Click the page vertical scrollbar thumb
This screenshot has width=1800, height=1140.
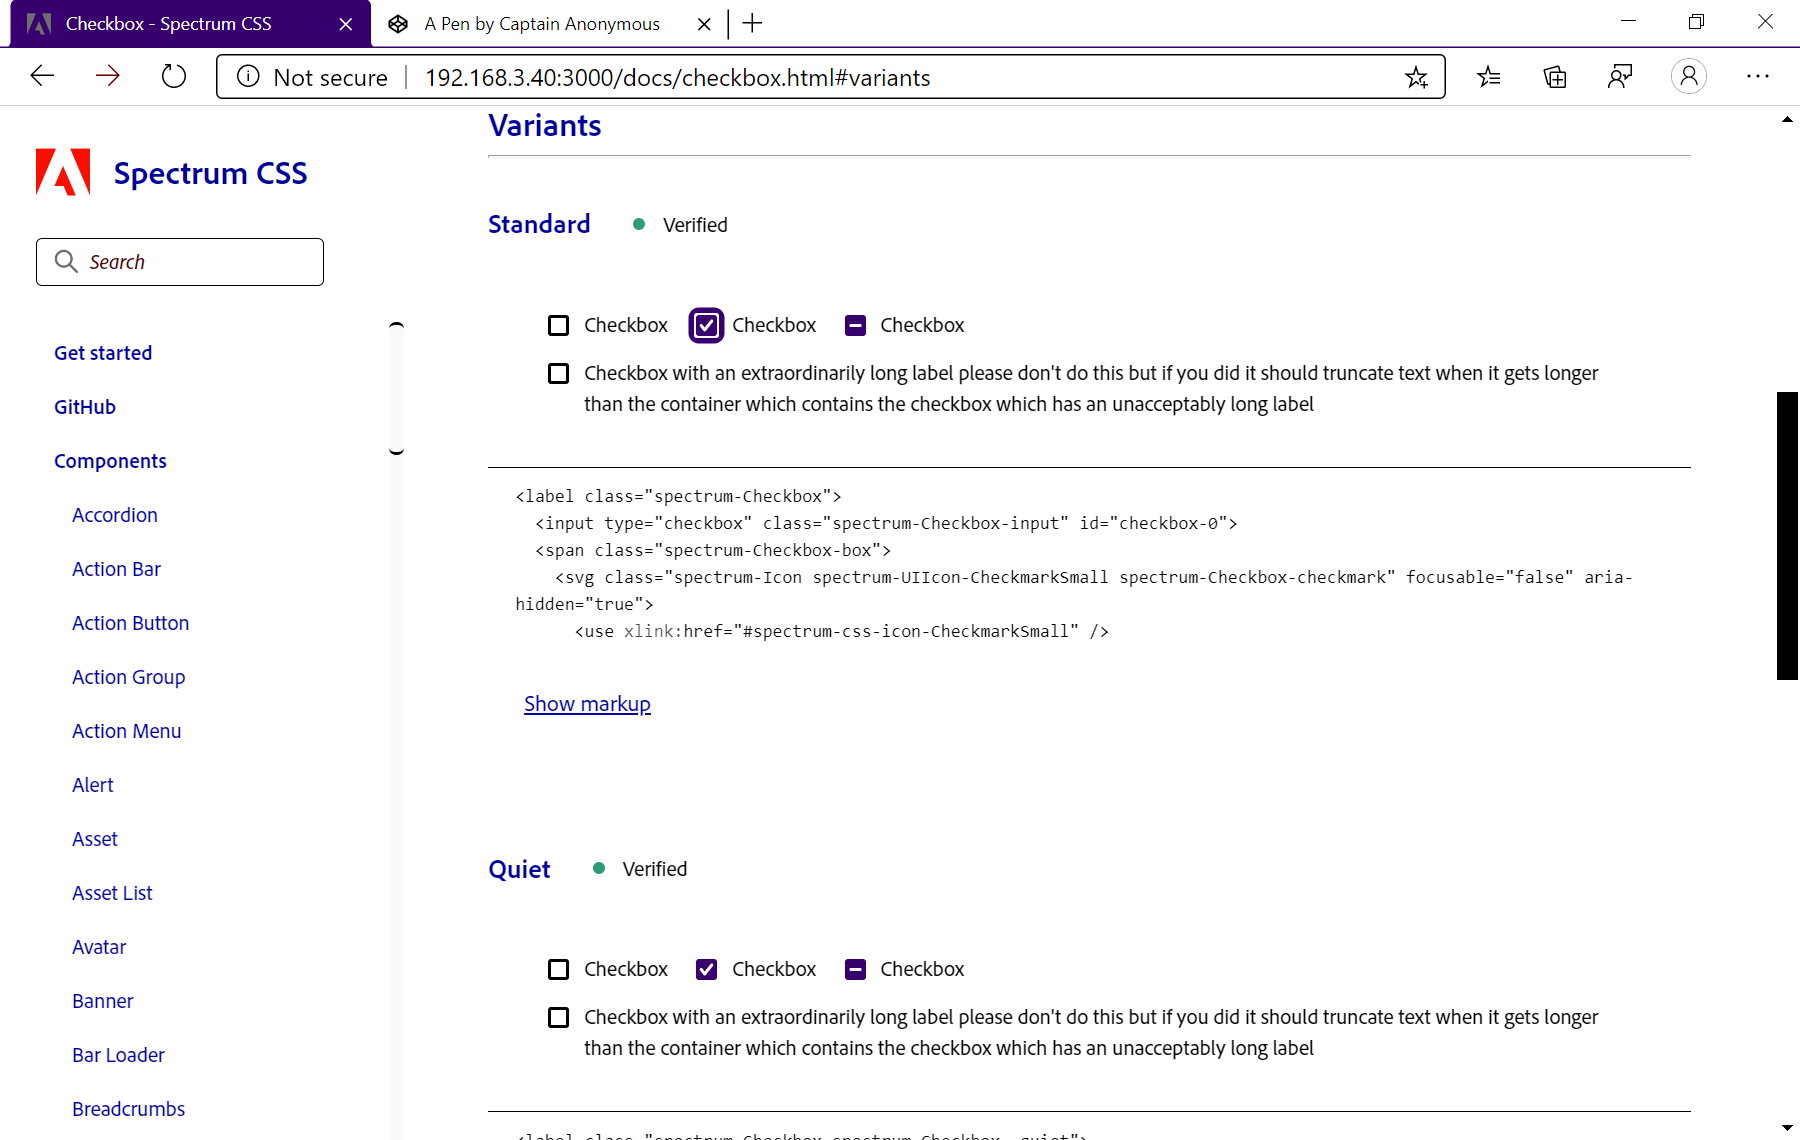(1787, 535)
